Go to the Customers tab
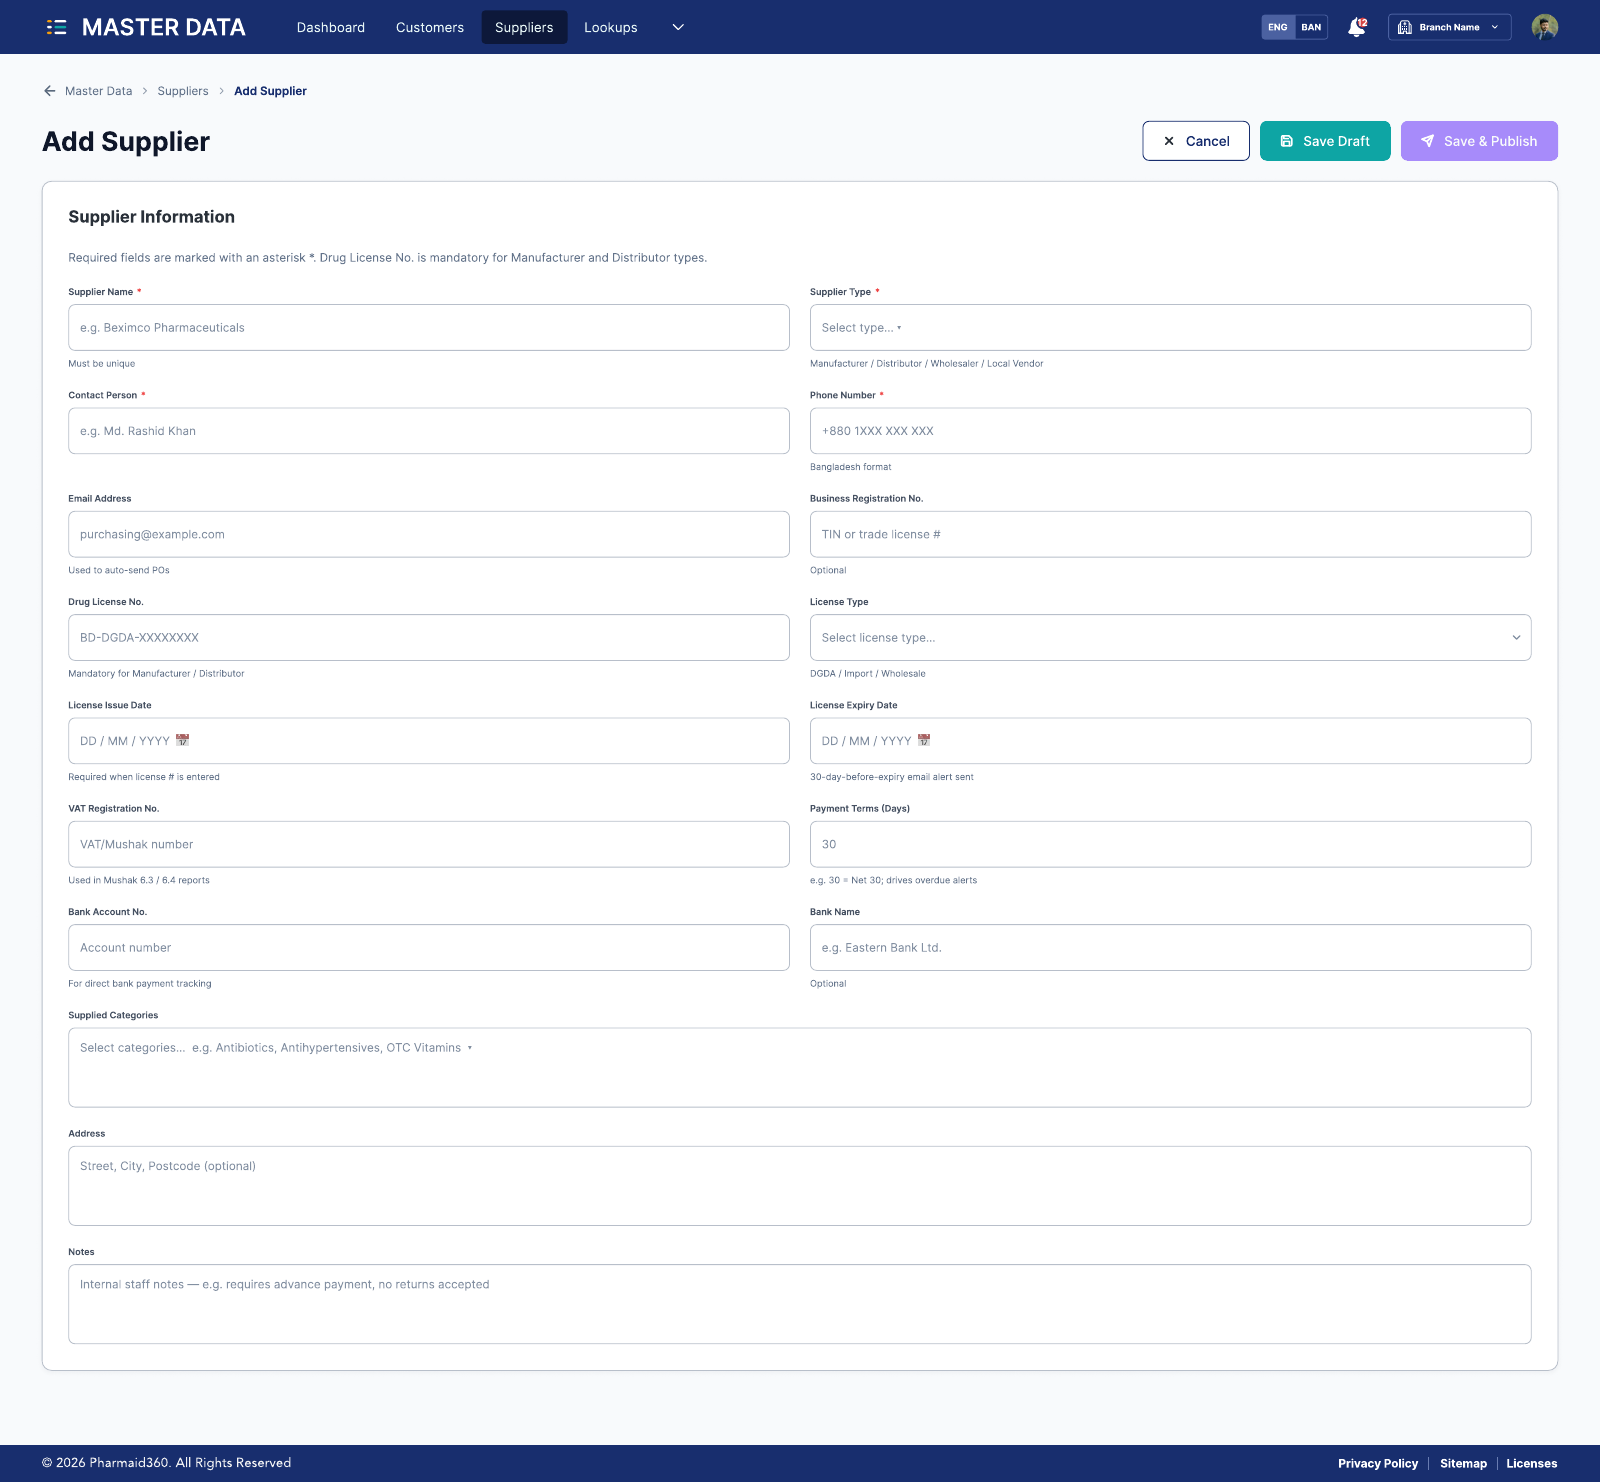Viewport: 1600px width, 1482px height. (x=430, y=27)
